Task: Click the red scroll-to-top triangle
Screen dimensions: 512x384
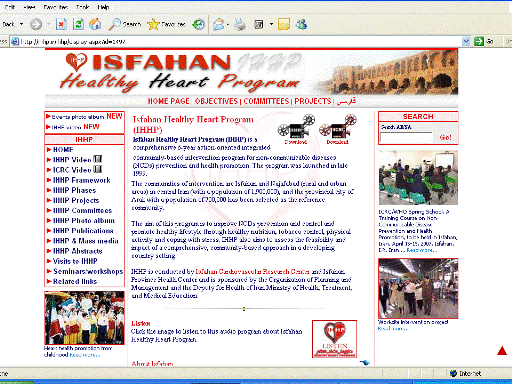Action: [x=502, y=351]
